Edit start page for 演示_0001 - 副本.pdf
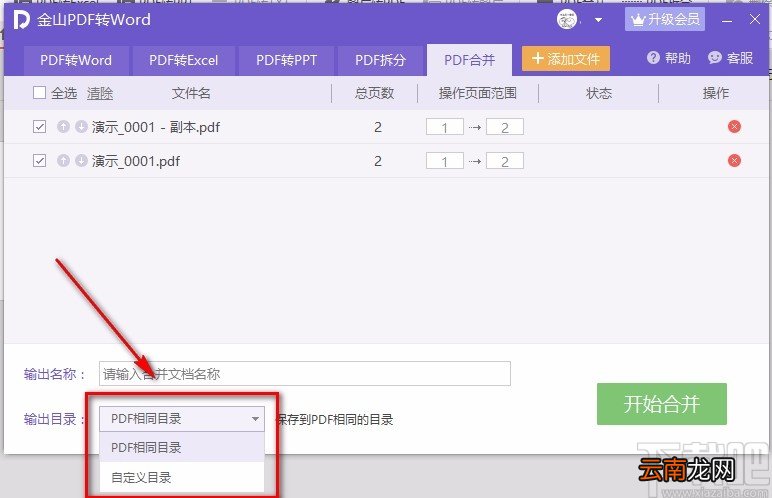This screenshot has height=498, width=772. [445, 127]
